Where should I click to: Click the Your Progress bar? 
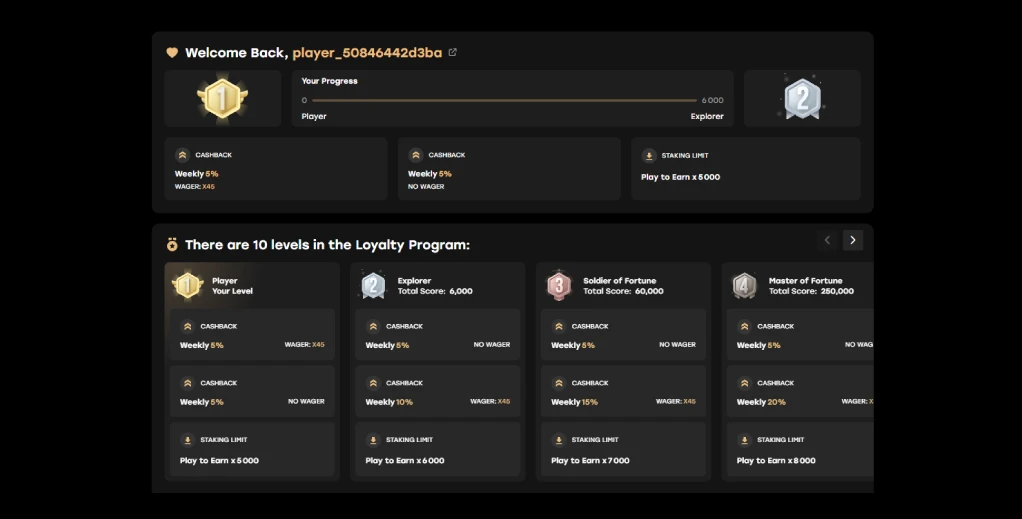[504, 100]
